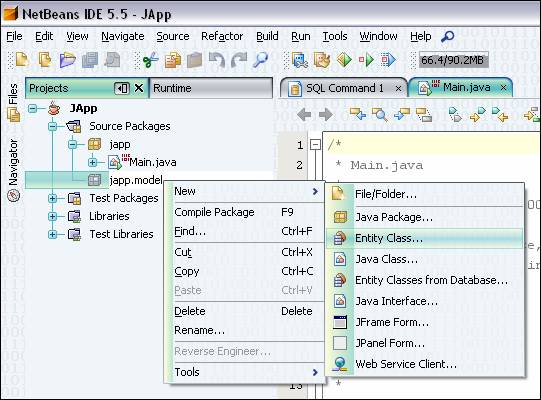Click the Debug Main Project icon
The image size is (541, 400).
(366, 60)
